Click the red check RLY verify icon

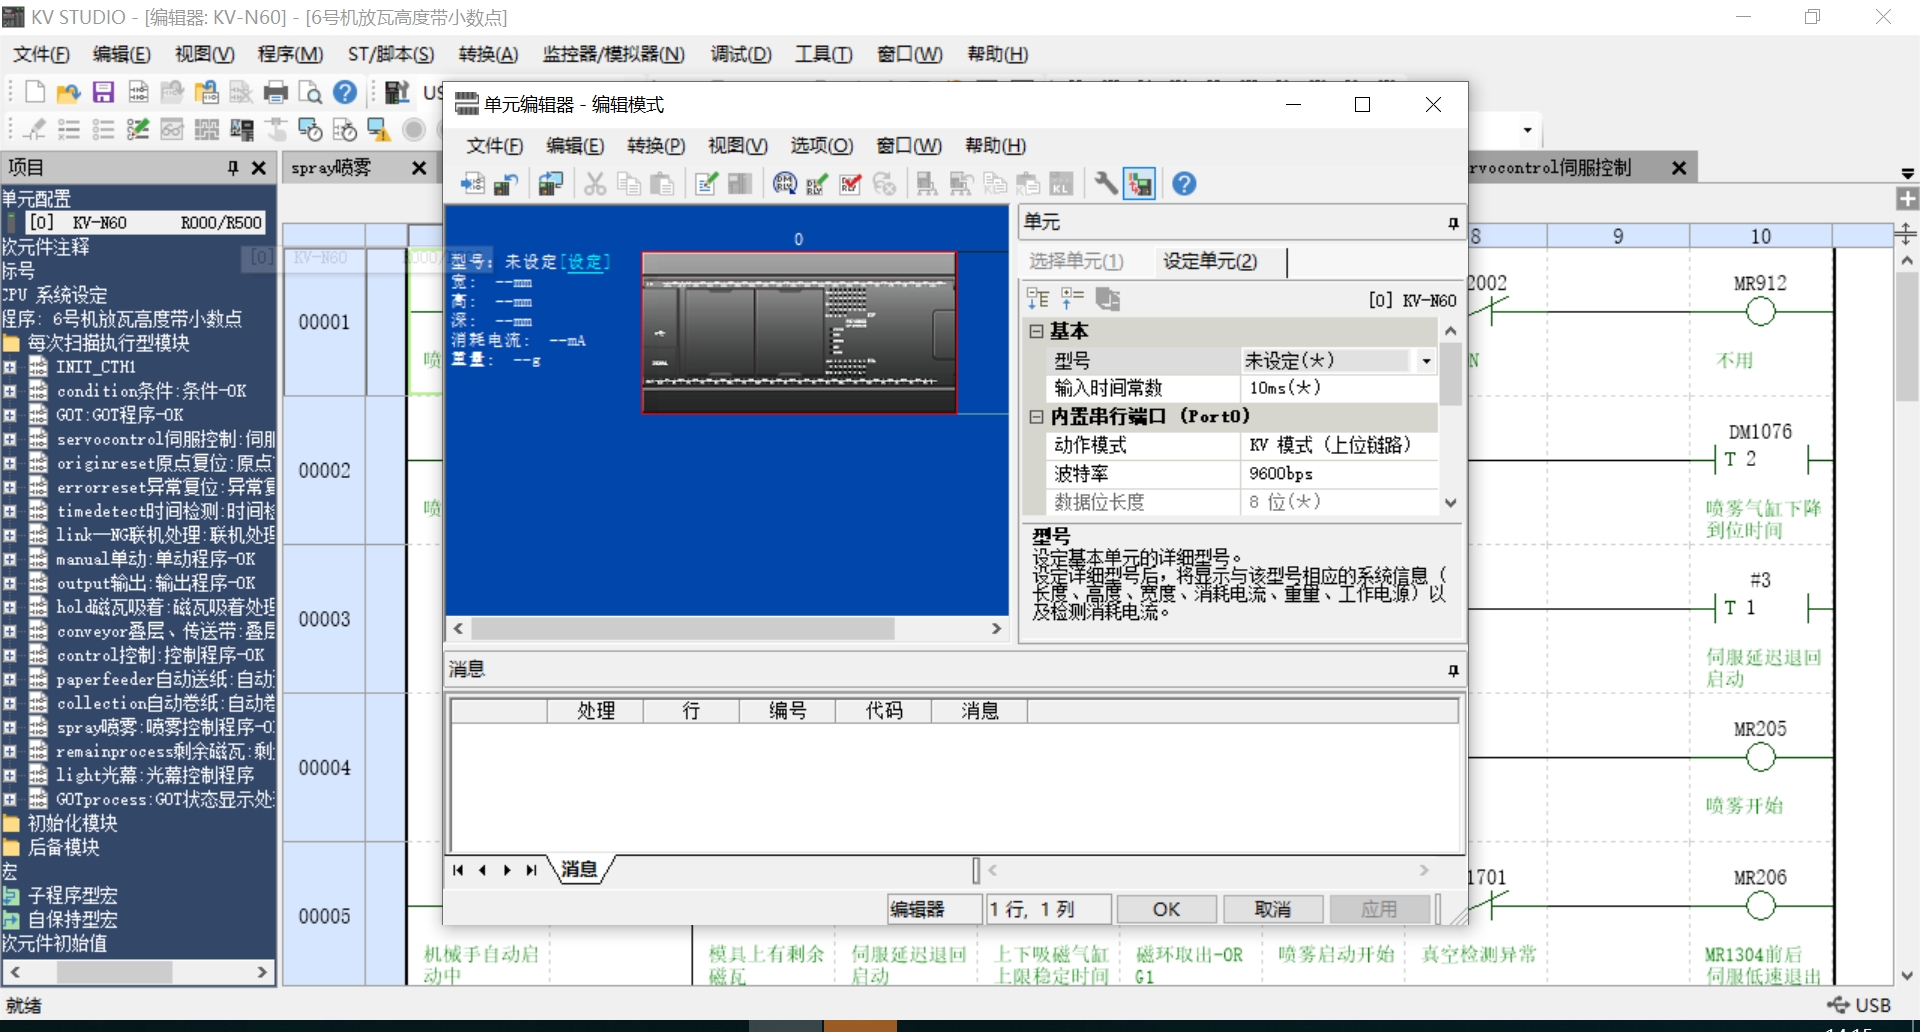[851, 184]
